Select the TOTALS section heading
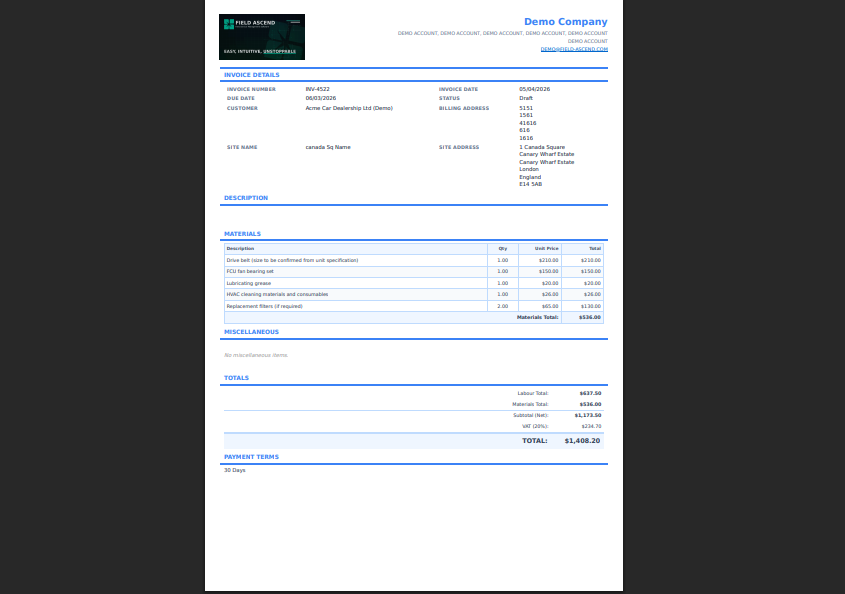Image resolution: width=845 pixels, height=594 pixels. pos(237,378)
